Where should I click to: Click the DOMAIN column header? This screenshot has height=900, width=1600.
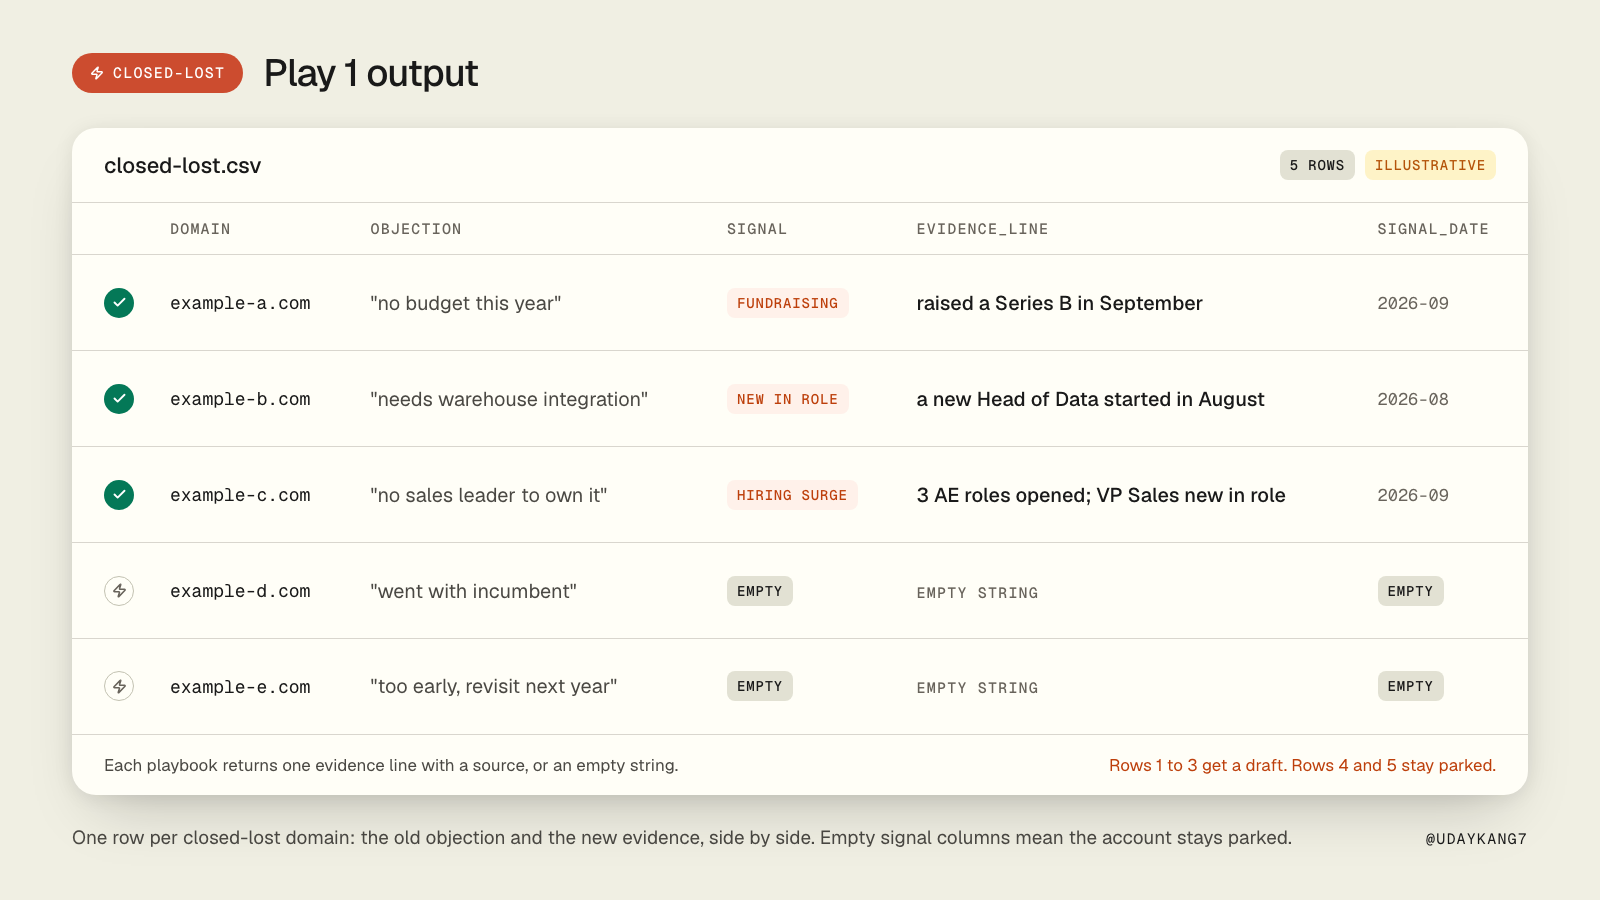[x=200, y=229]
